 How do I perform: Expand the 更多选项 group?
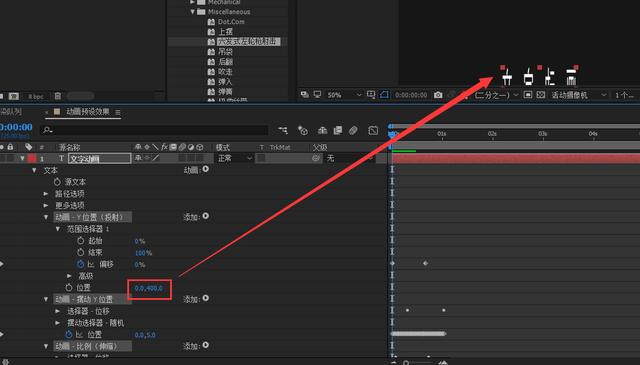point(46,205)
